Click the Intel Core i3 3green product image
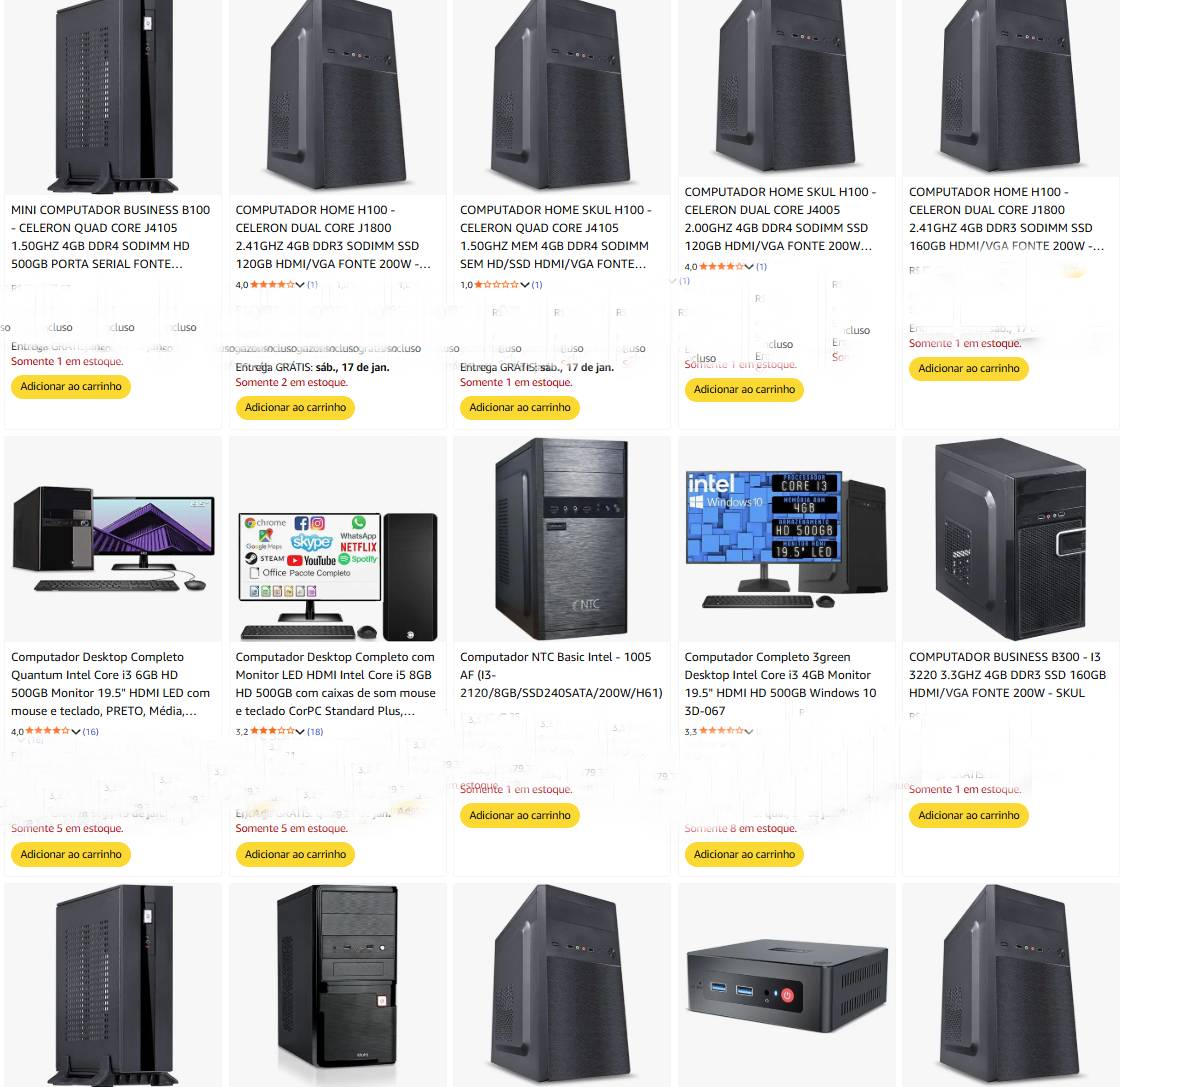1187x1087 pixels. (787, 540)
